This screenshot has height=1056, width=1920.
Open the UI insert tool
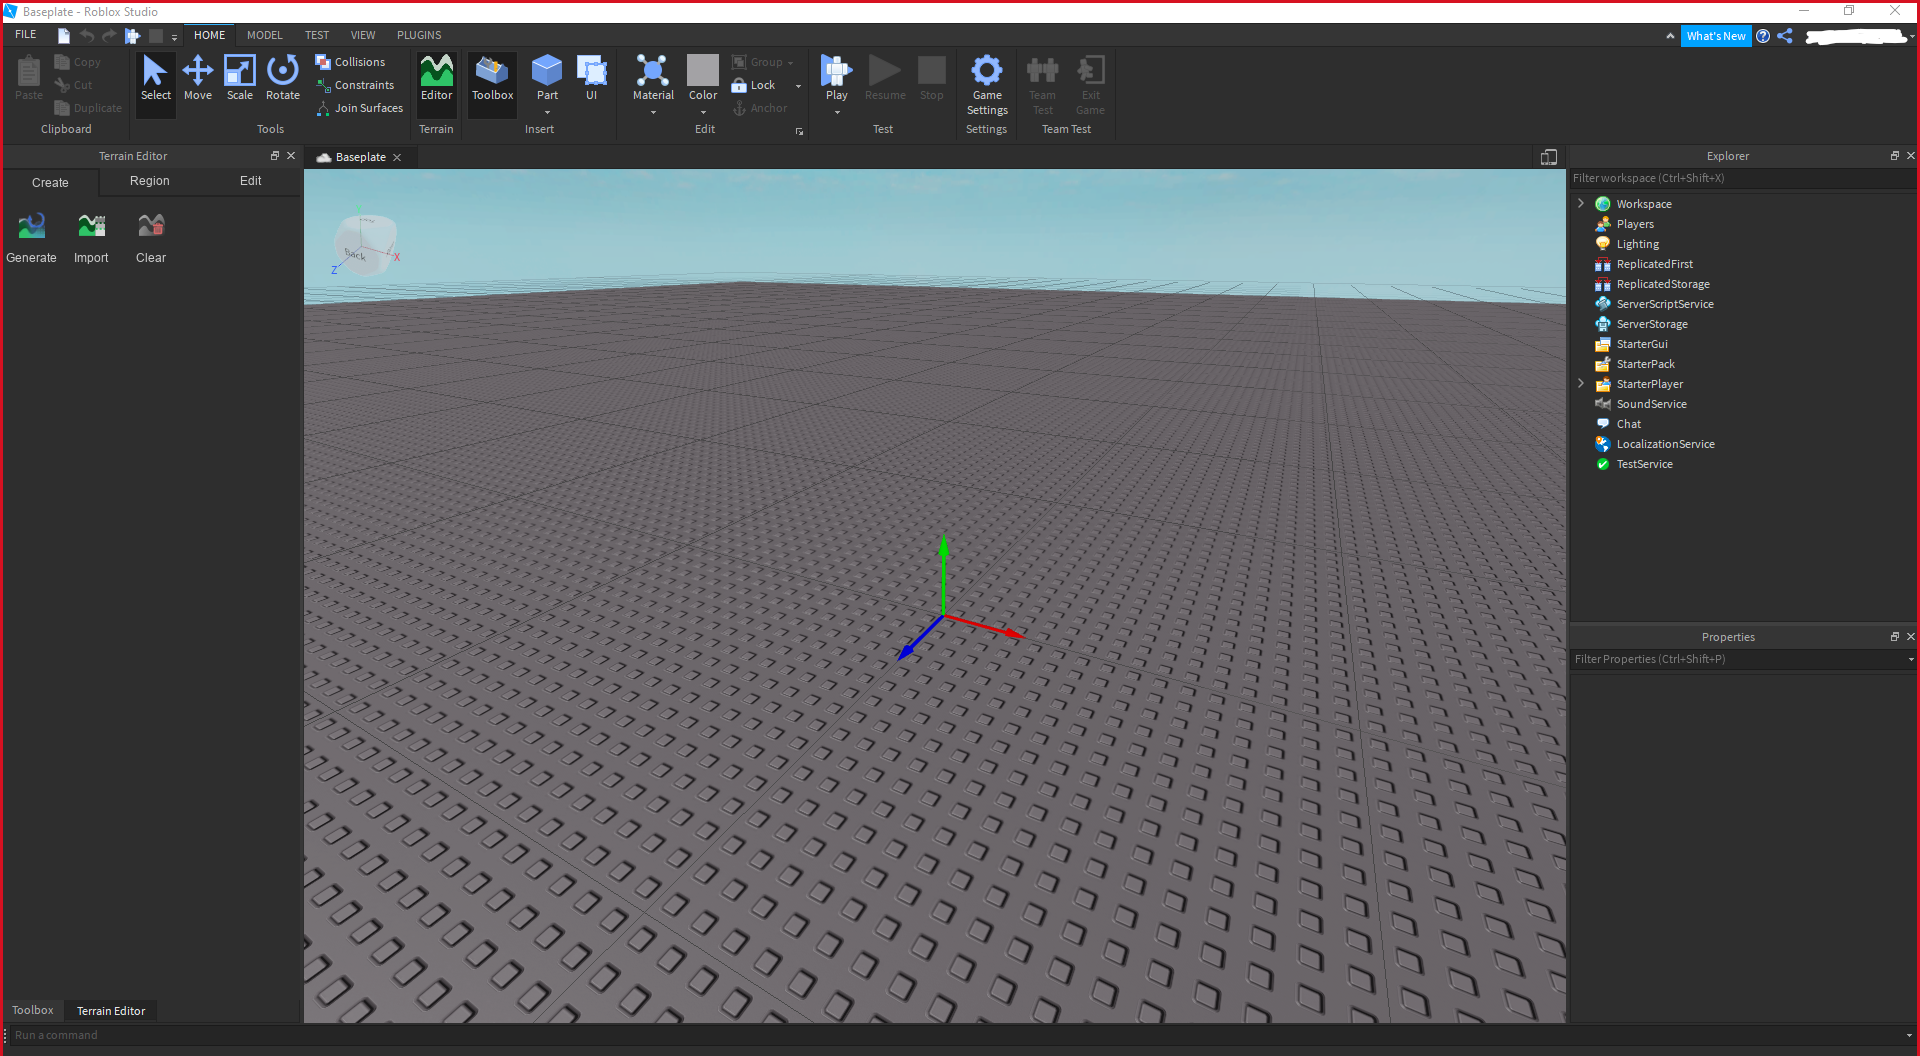[592, 79]
